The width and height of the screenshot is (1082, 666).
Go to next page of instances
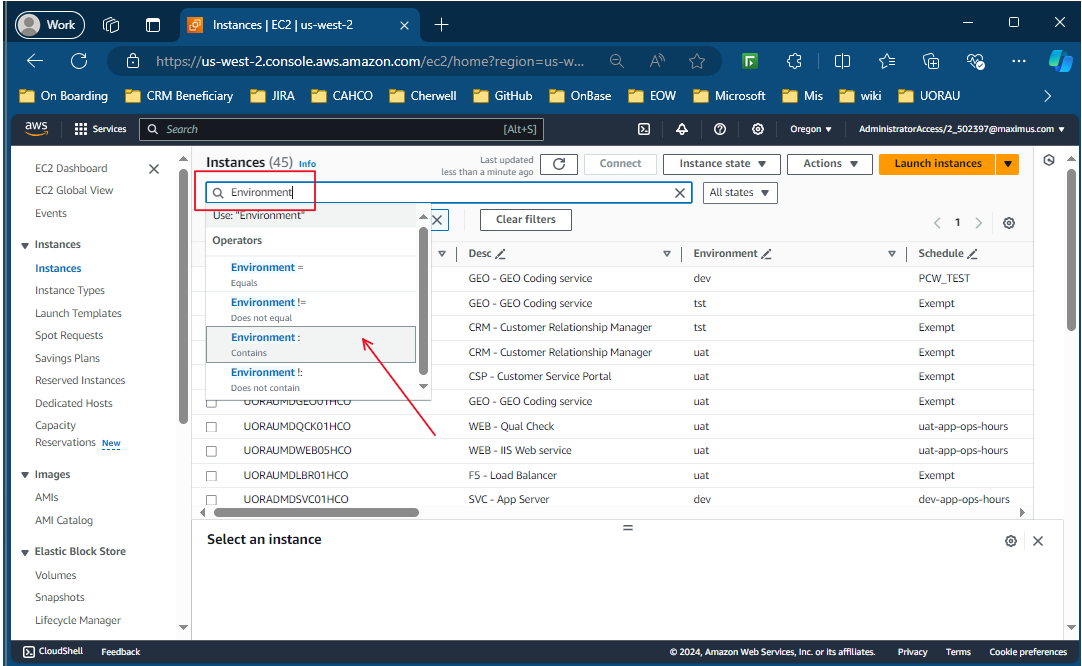click(978, 223)
